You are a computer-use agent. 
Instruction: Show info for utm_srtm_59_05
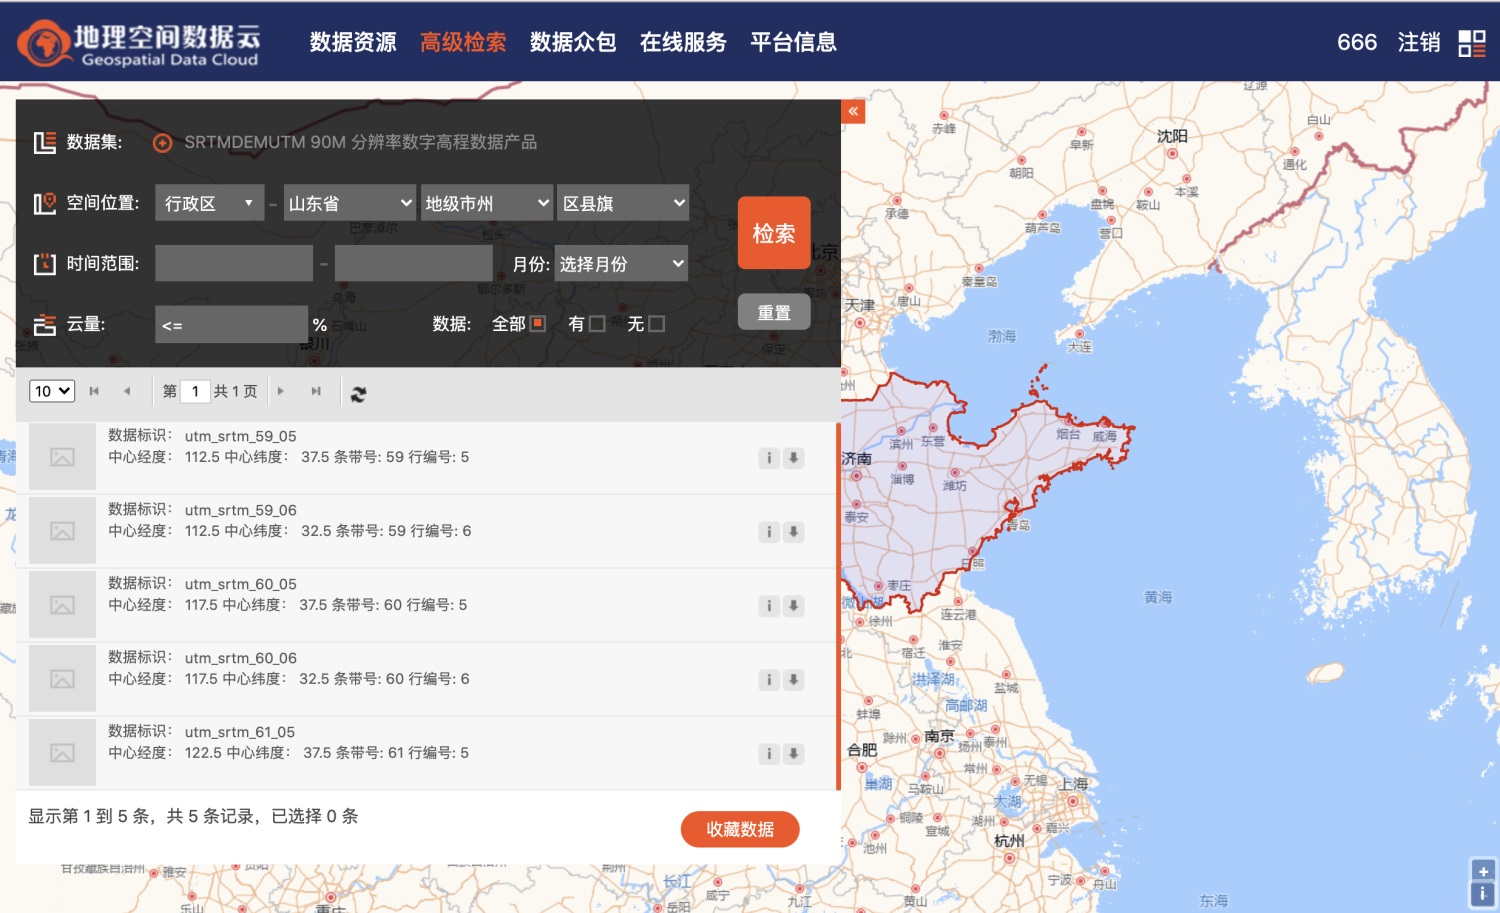[x=769, y=458]
